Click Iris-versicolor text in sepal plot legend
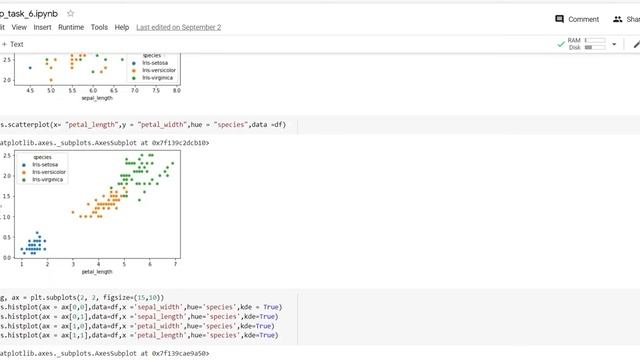This screenshot has height=360, width=640. point(159,70)
